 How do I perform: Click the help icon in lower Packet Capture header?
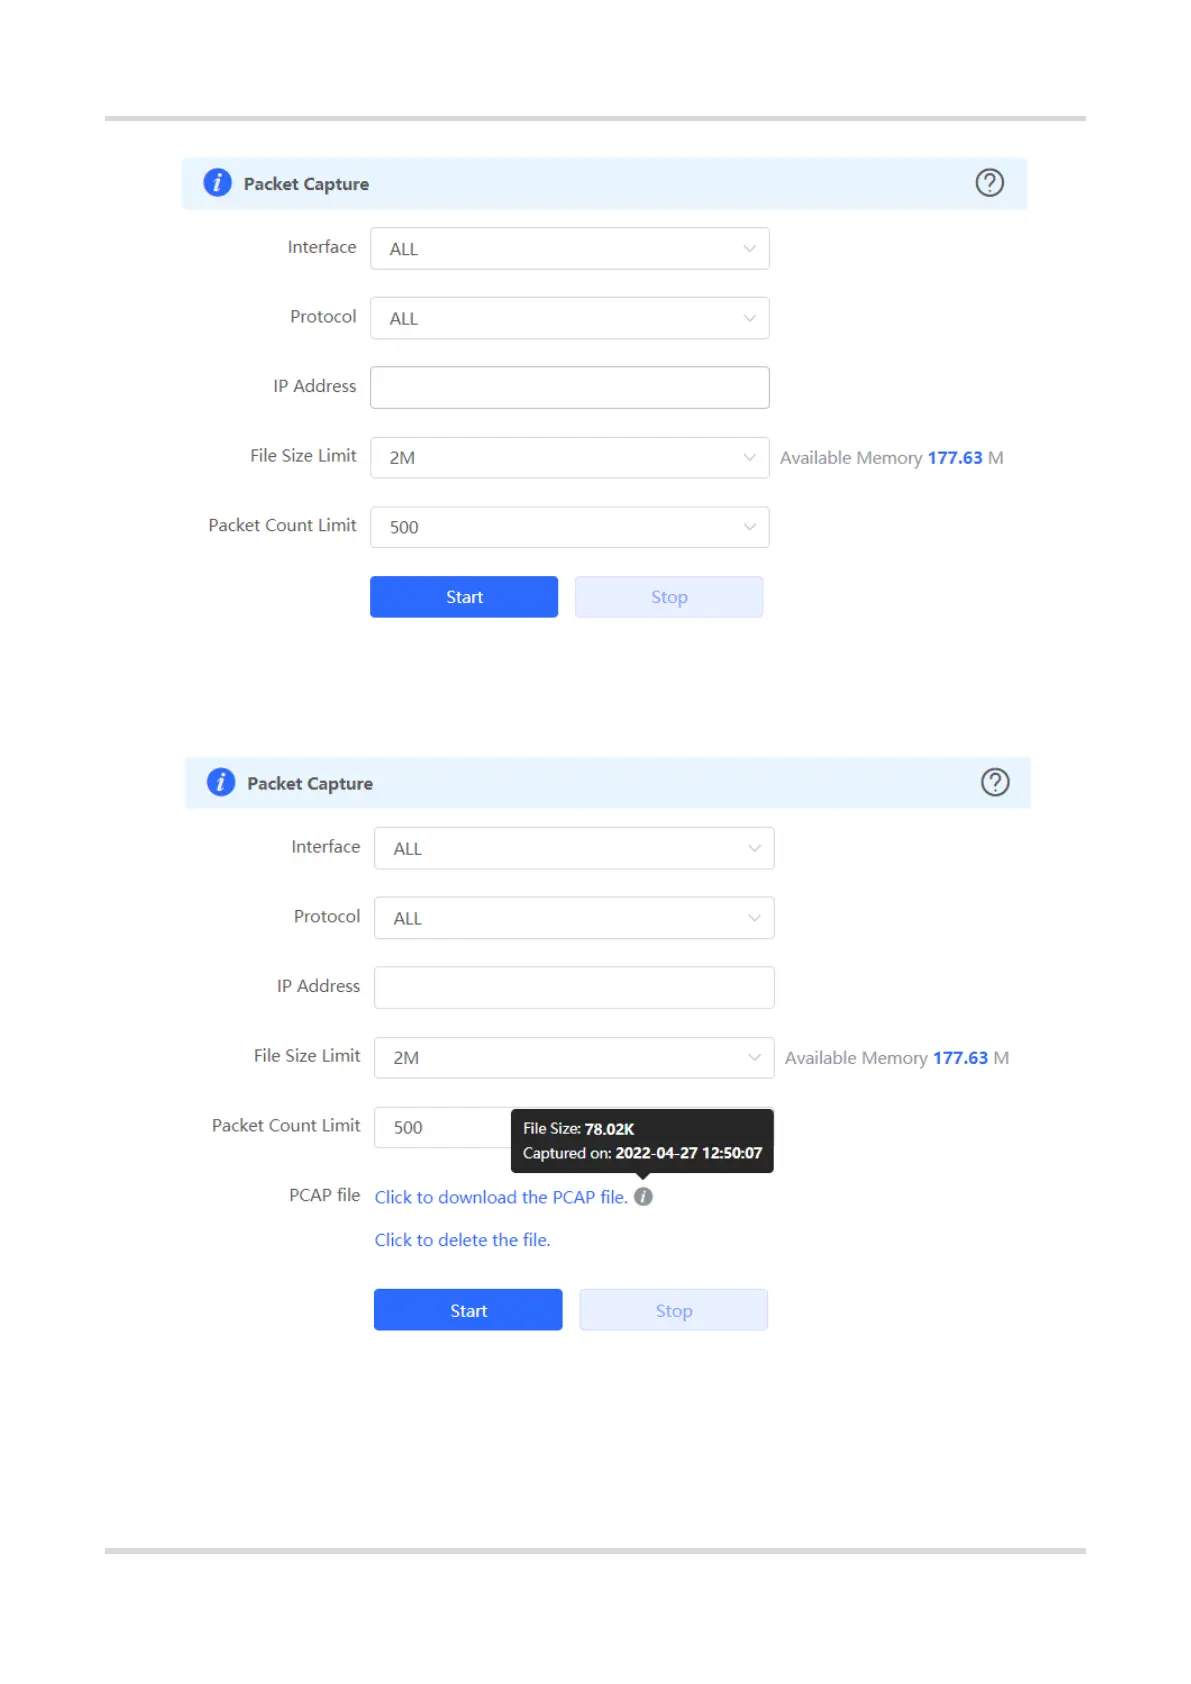click(x=994, y=782)
